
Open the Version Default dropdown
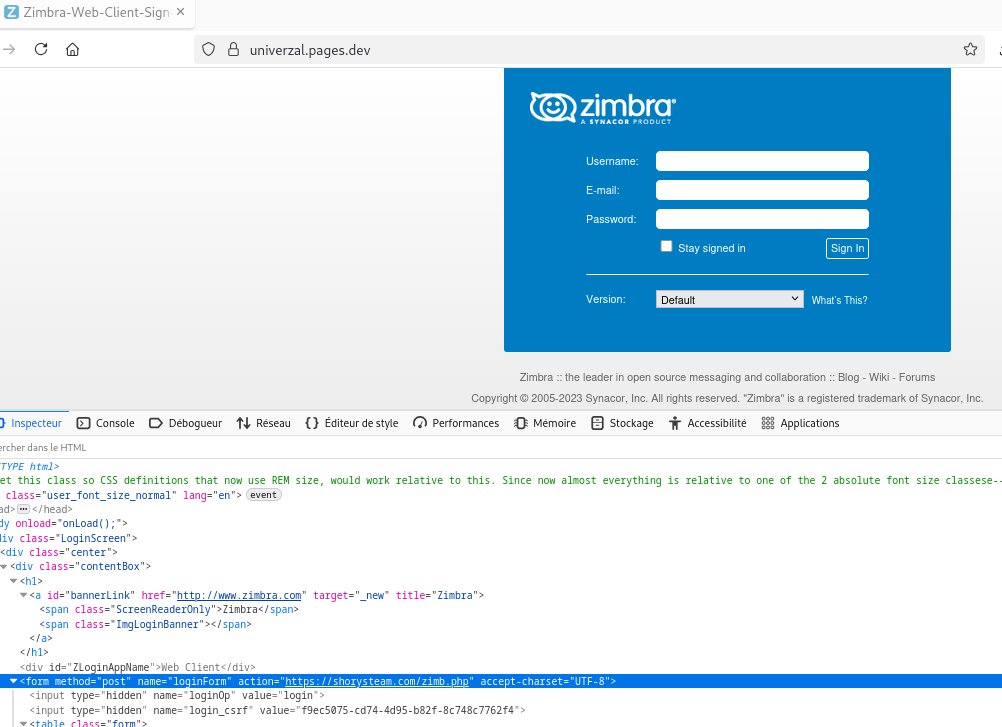(x=729, y=299)
